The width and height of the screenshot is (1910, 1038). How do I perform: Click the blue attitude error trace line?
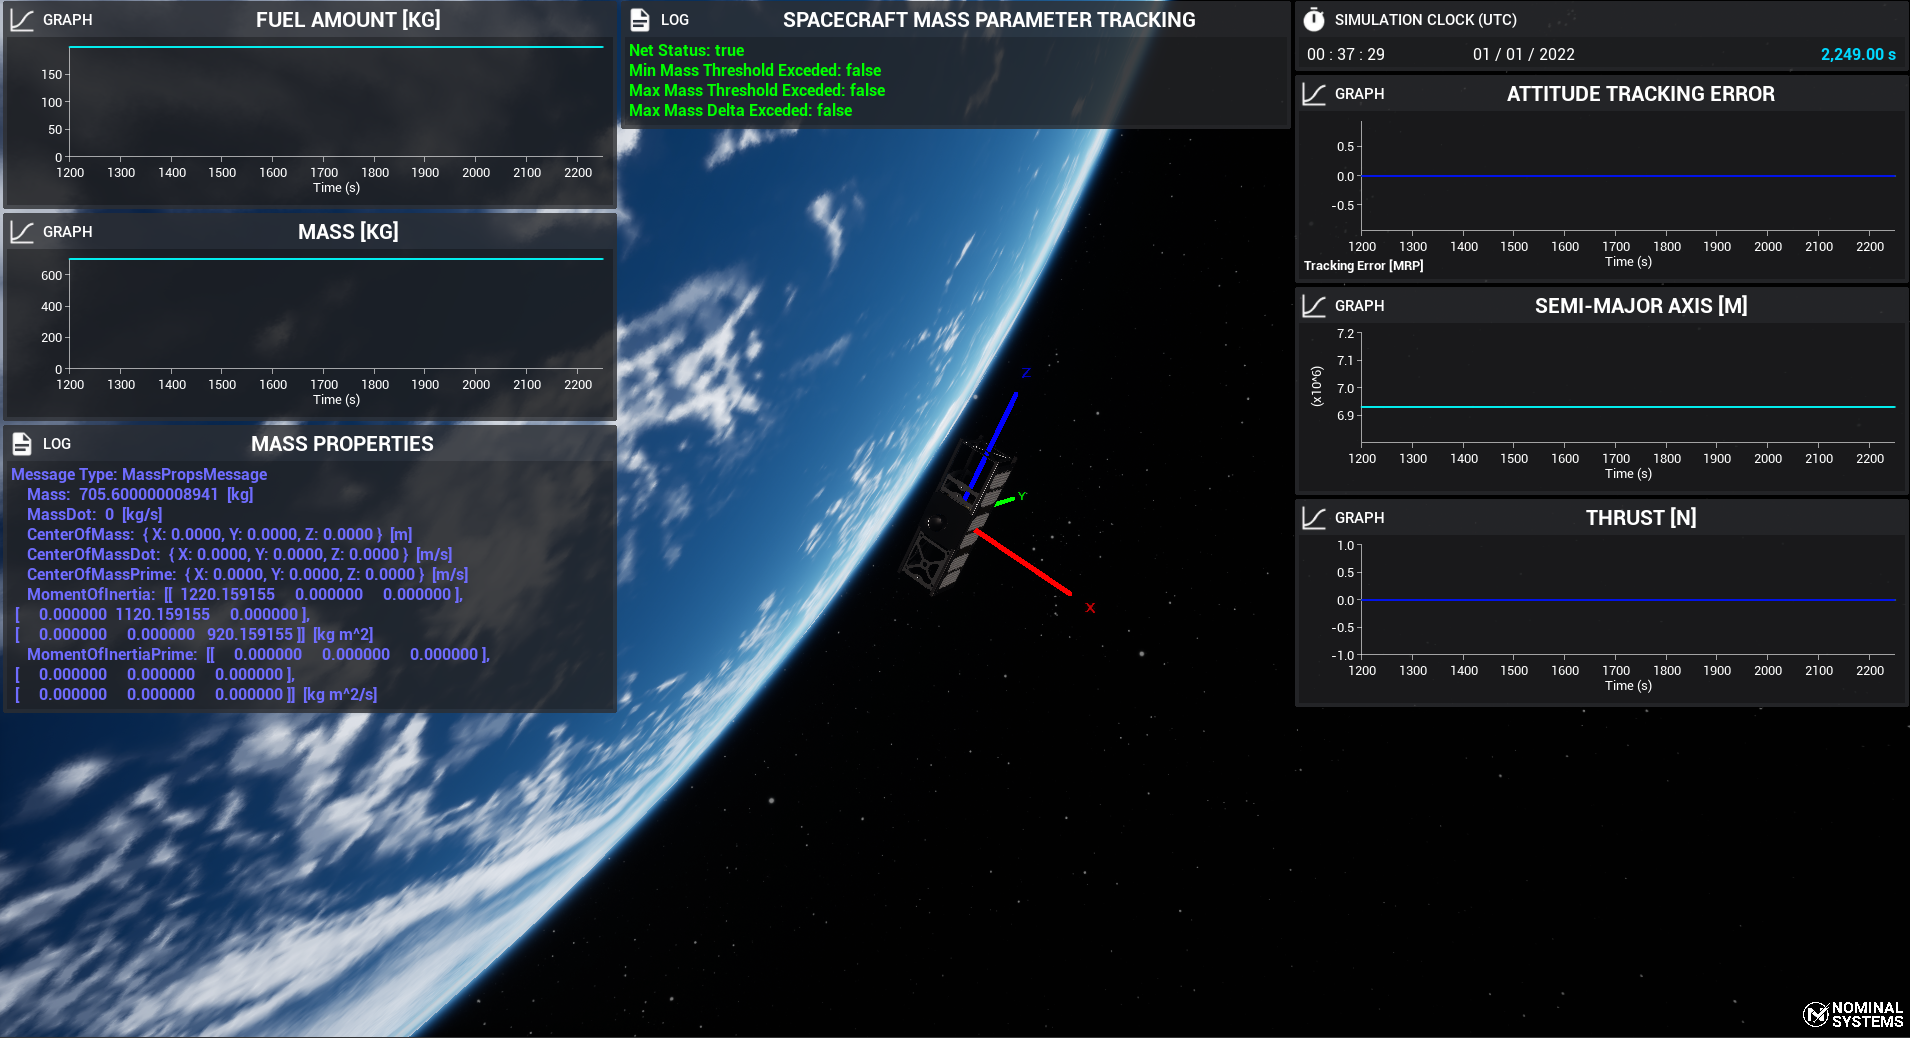[x=1628, y=176]
